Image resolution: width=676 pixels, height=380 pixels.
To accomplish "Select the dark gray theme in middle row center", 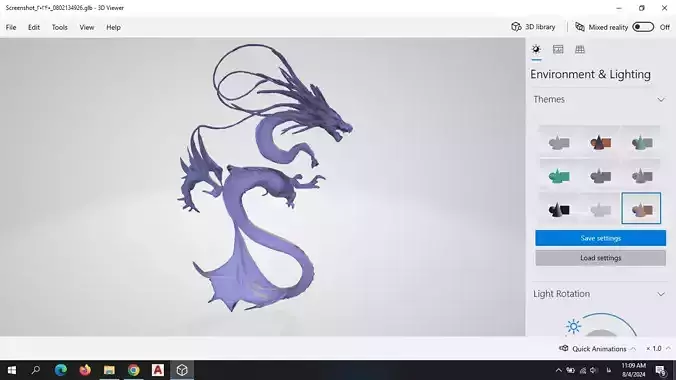I will [600, 176].
